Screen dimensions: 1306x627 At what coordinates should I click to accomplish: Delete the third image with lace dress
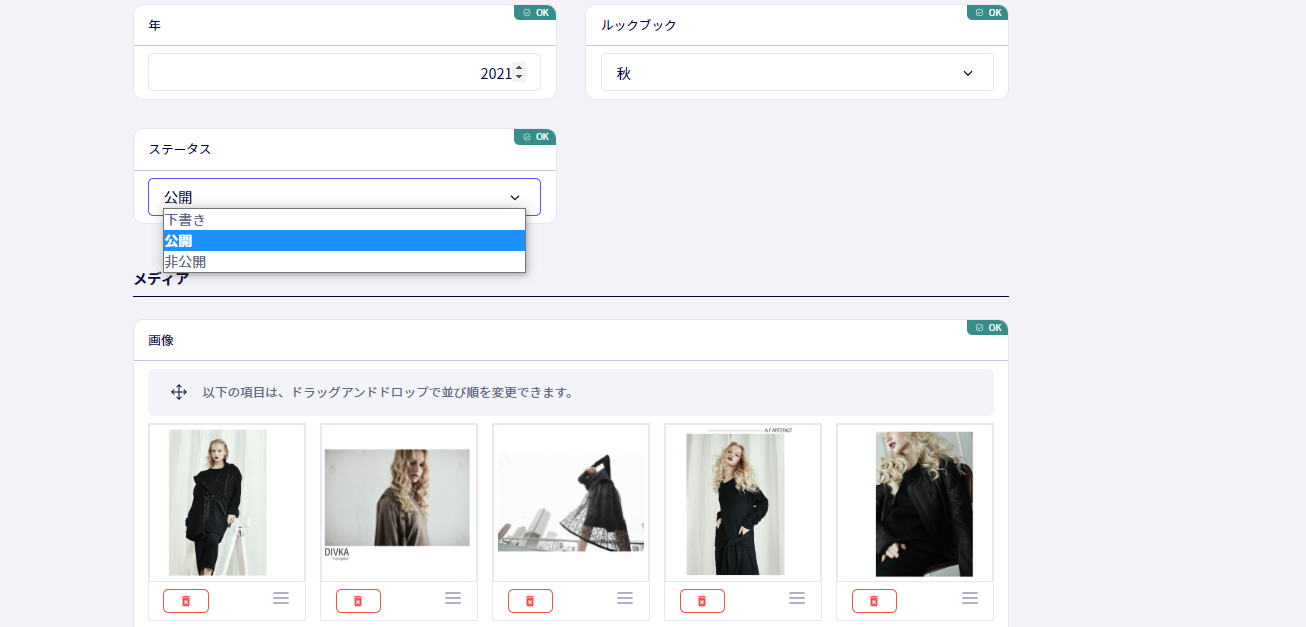pos(530,601)
